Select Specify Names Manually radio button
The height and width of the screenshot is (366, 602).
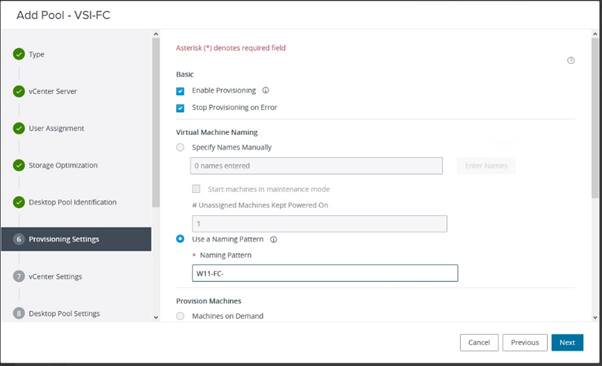(180, 147)
